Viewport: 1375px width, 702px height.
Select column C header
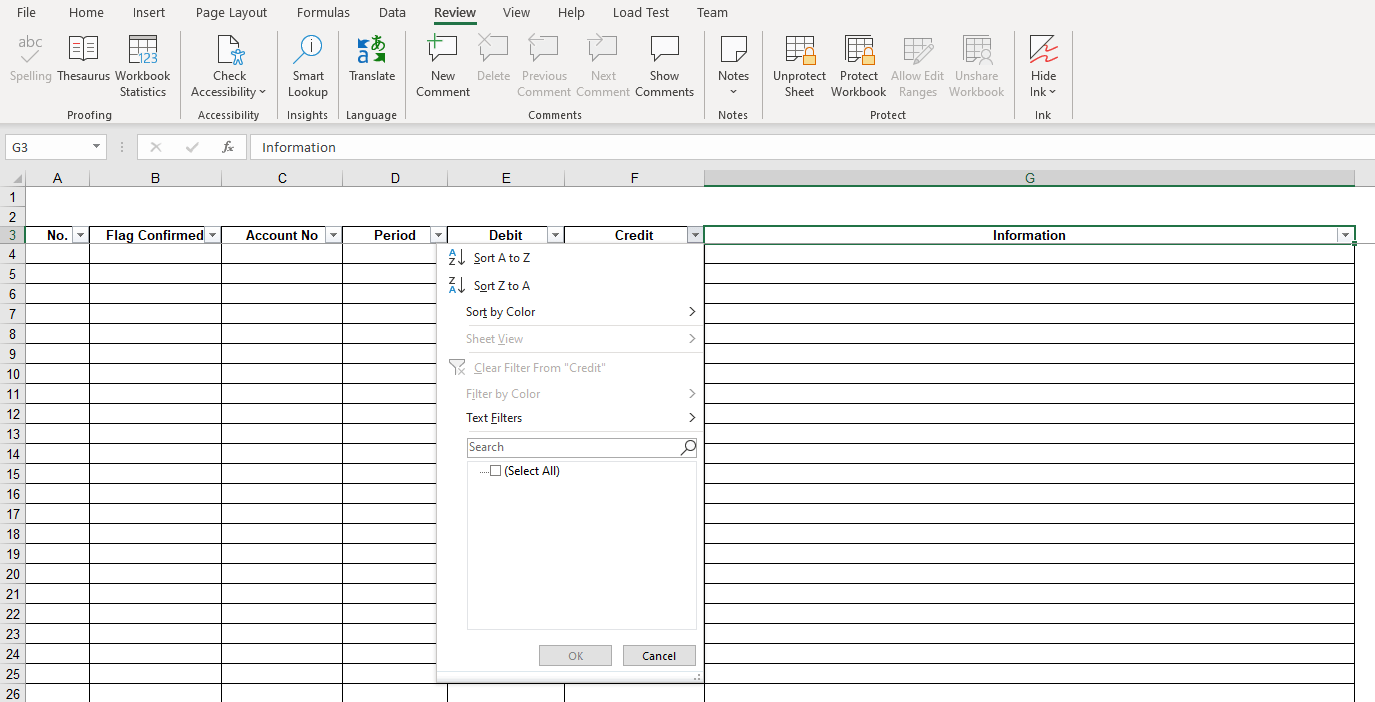click(282, 178)
